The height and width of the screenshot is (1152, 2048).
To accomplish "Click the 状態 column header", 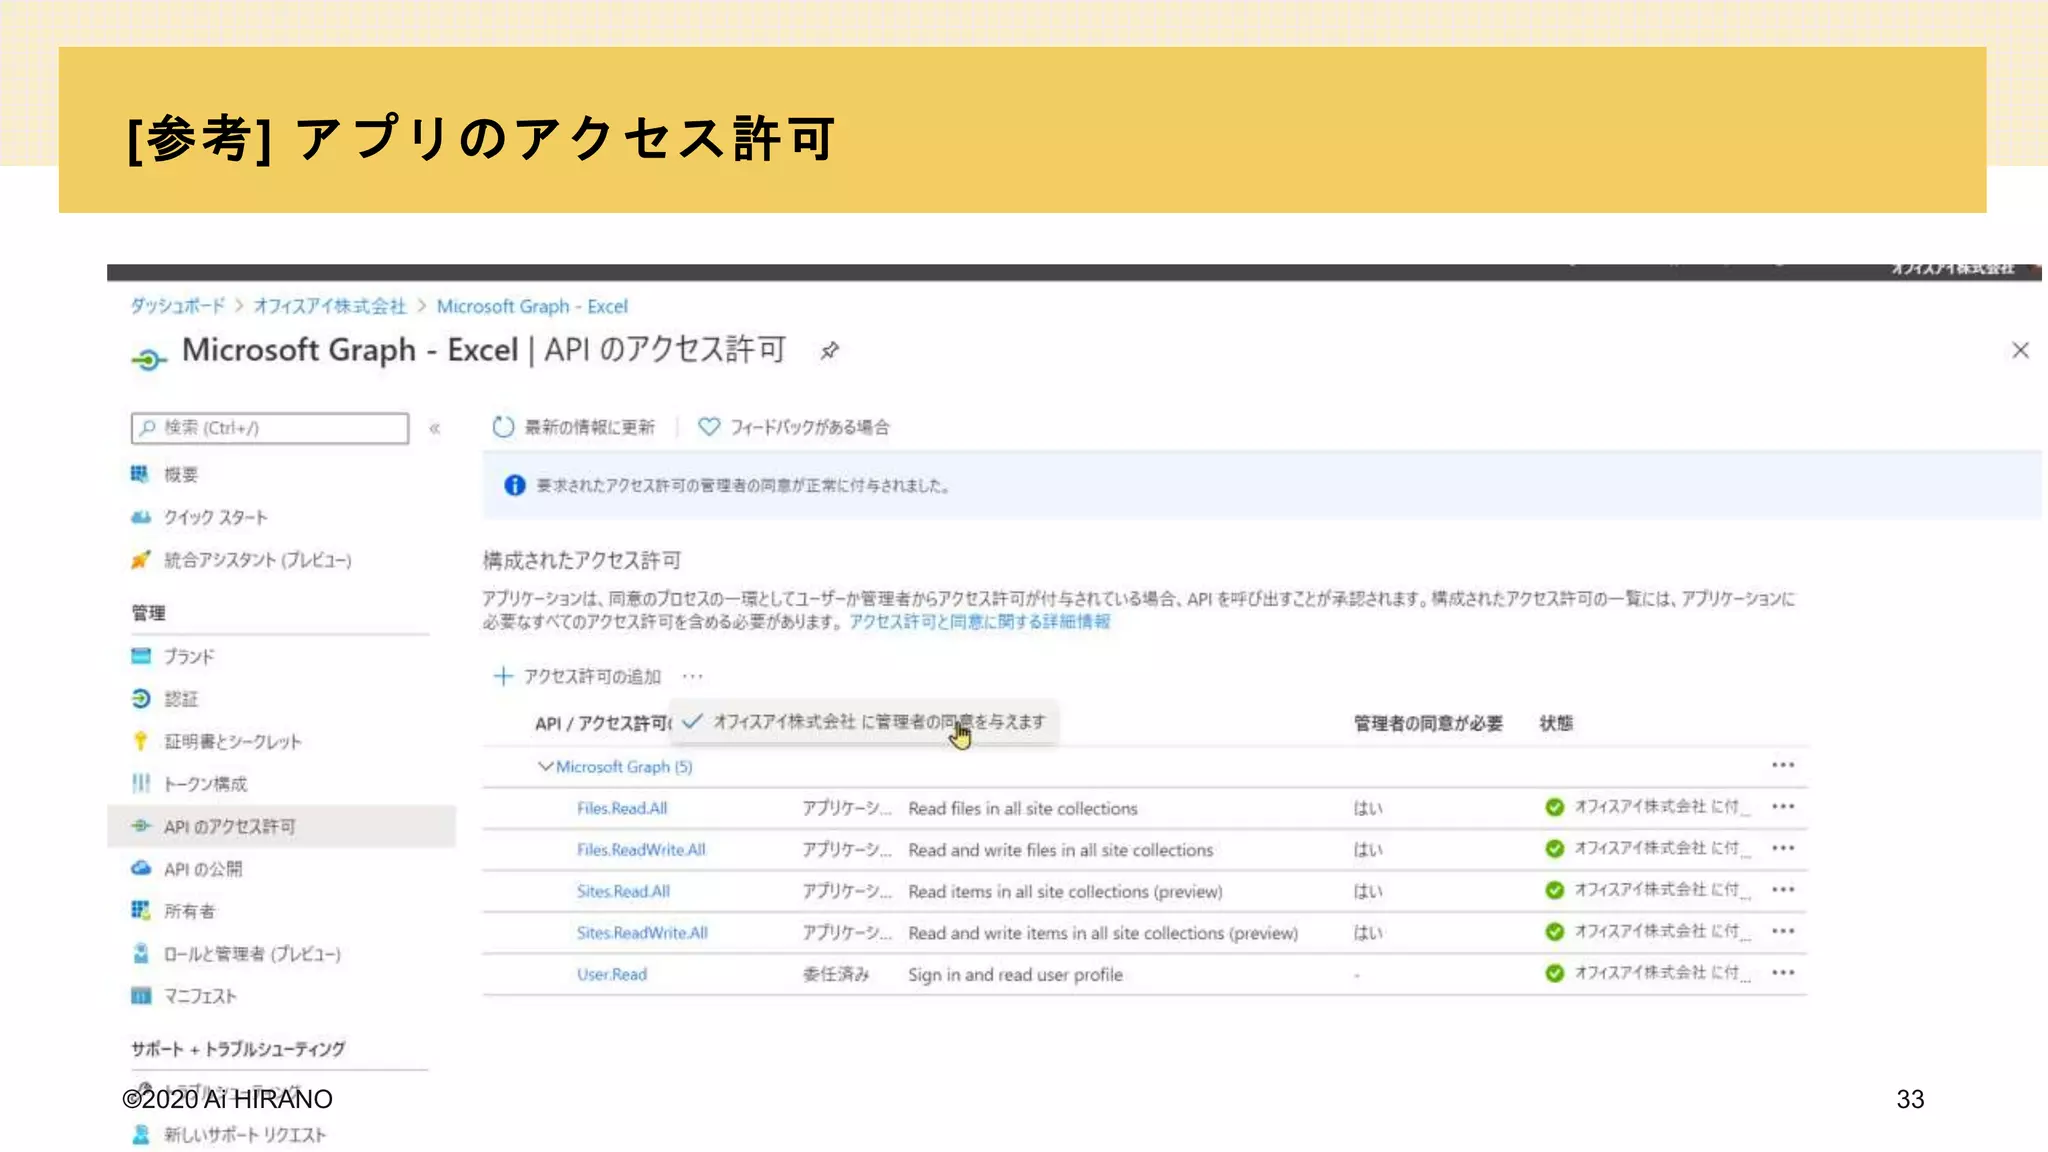I will 1556,723.
